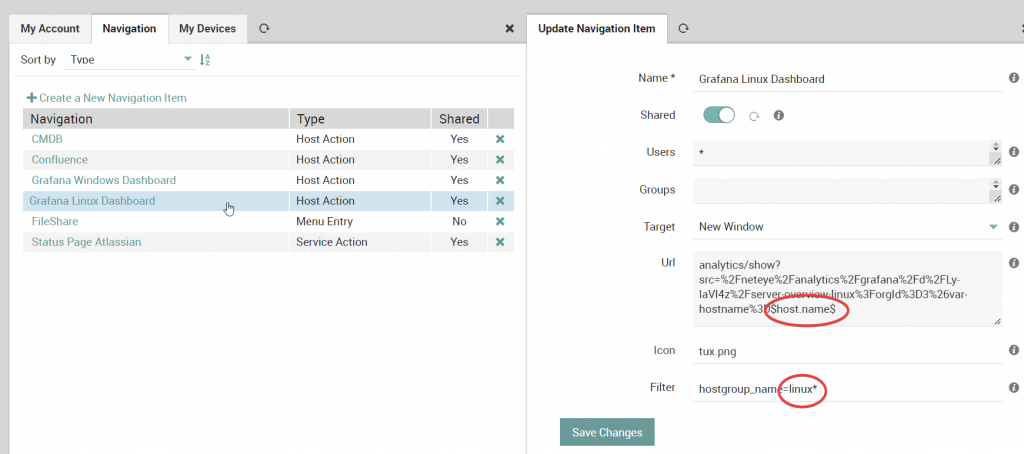Remove Grafana Linux Dashboard item
Screen dimensions: 1024x454
[x=500, y=201]
